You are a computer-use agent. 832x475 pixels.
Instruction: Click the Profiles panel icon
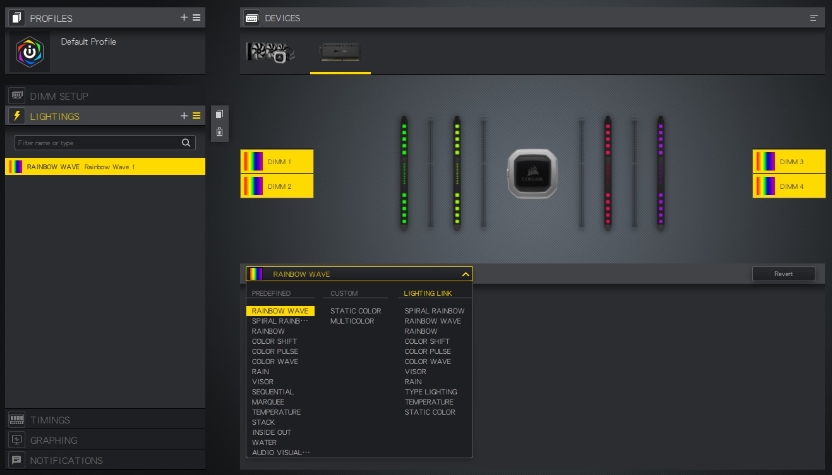point(16,18)
